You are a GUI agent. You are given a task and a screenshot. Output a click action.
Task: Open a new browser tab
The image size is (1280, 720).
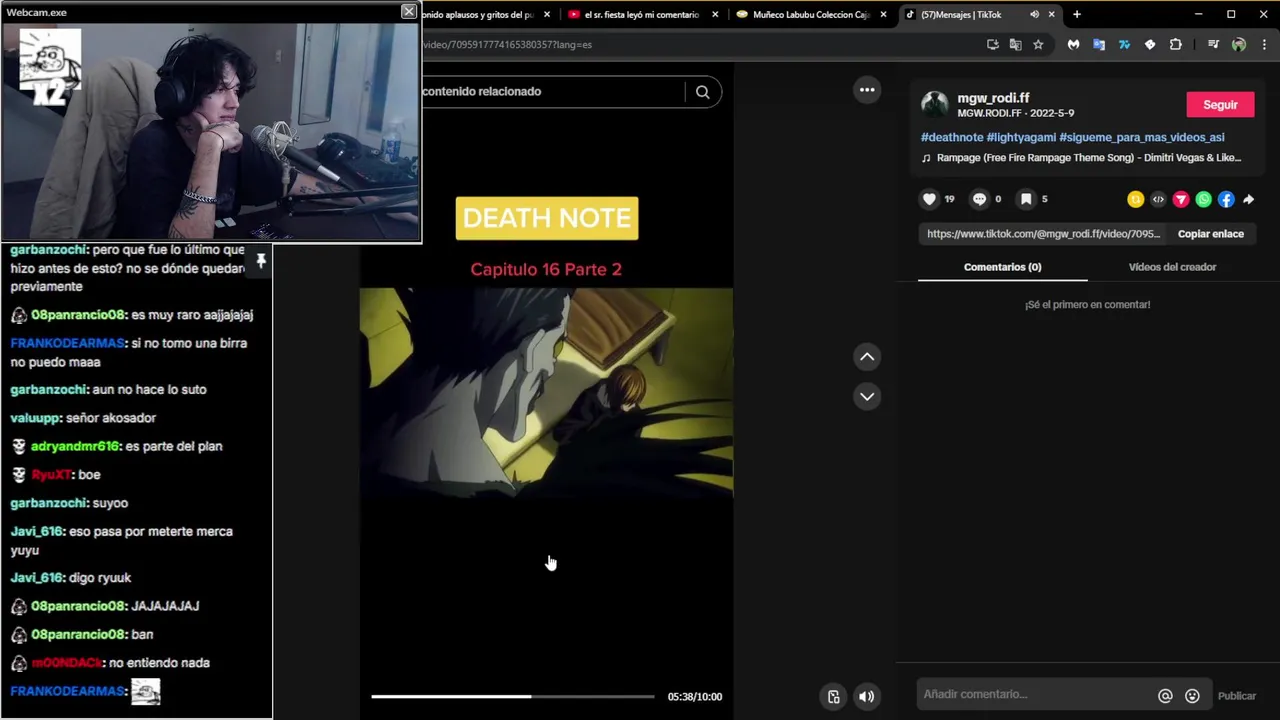point(1077,15)
